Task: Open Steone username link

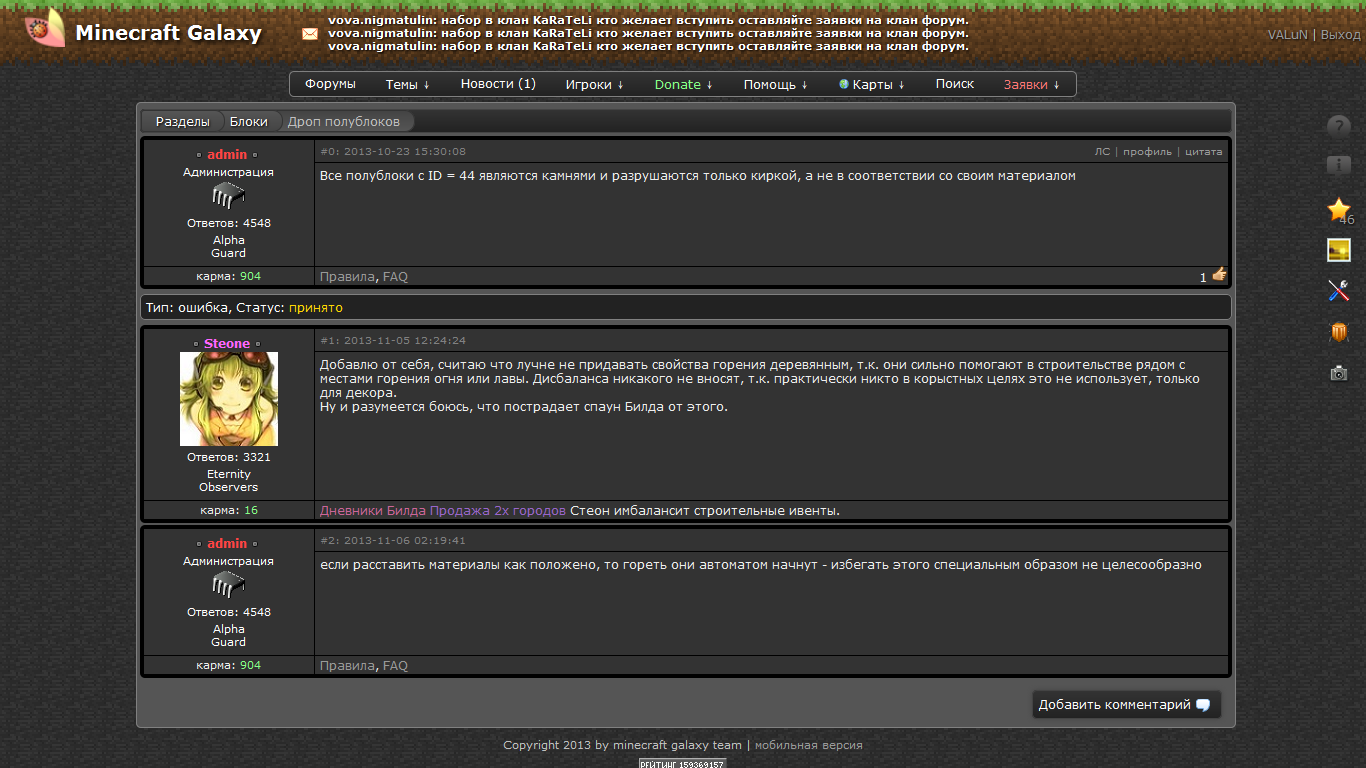Action: pyautogui.click(x=227, y=343)
